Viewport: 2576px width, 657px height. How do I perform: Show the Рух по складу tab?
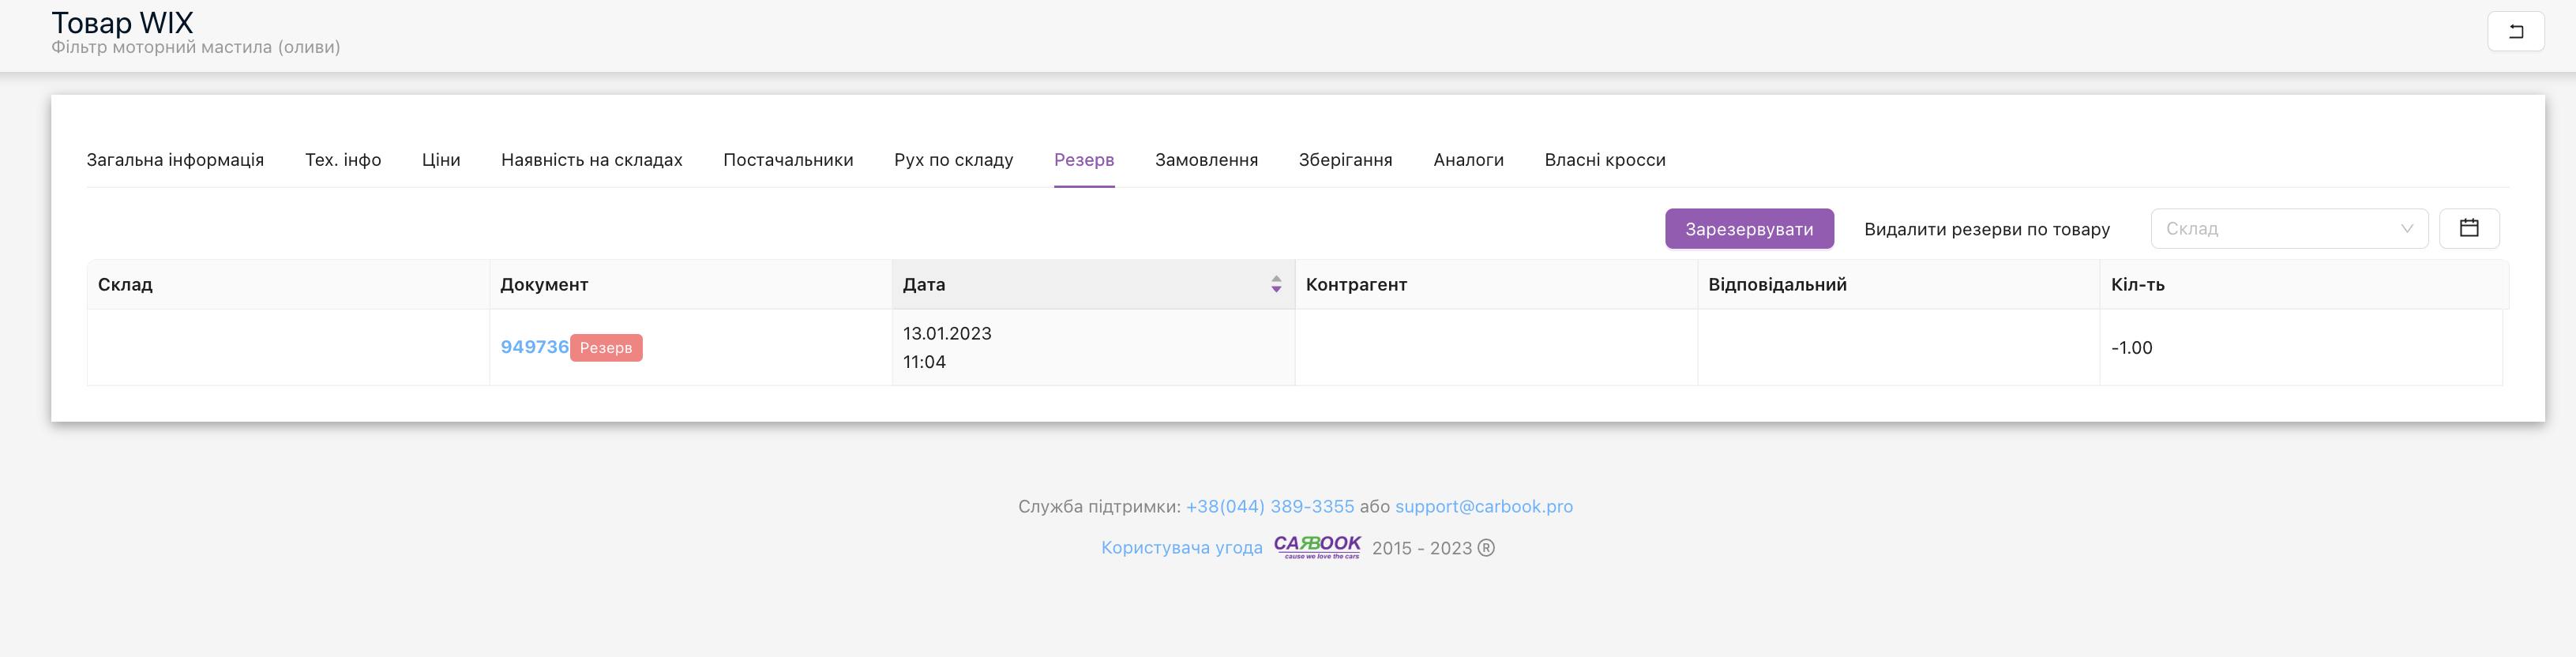tap(953, 160)
